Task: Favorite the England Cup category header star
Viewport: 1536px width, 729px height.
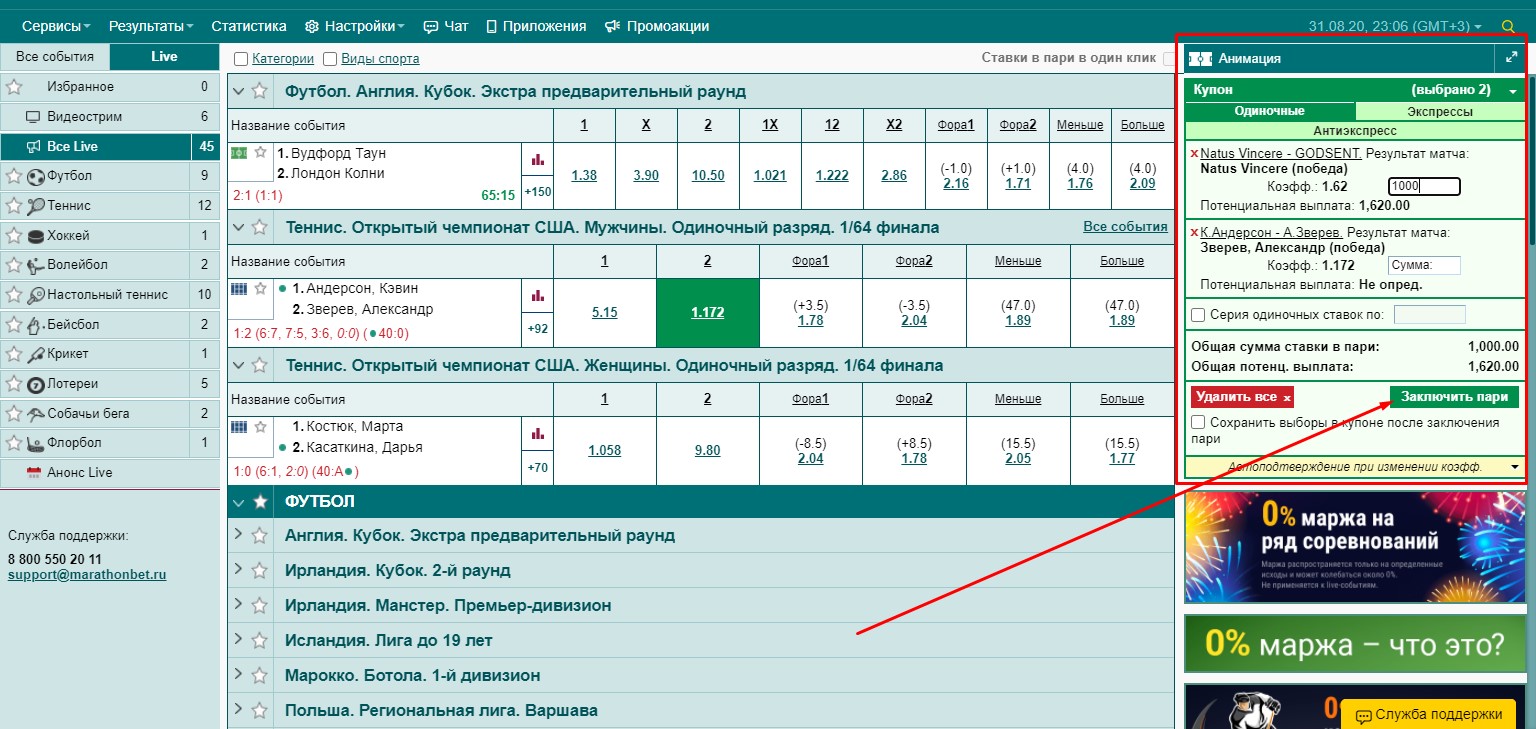Action: (x=260, y=91)
